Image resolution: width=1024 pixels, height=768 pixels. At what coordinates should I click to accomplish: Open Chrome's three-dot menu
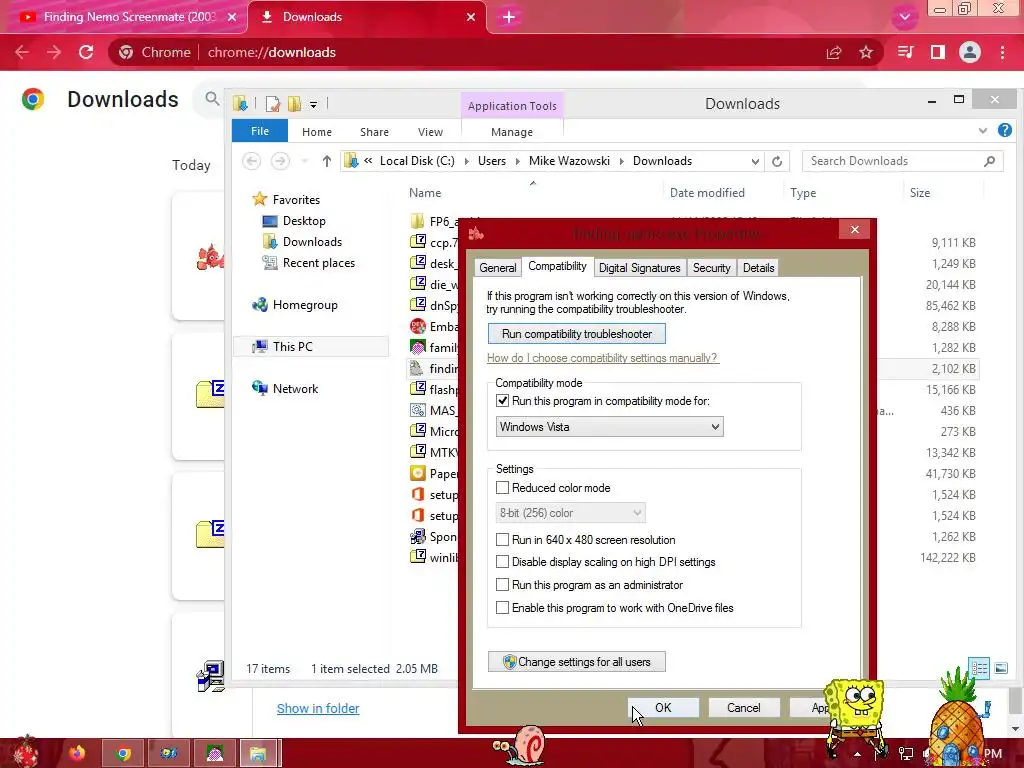click(x=1002, y=52)
